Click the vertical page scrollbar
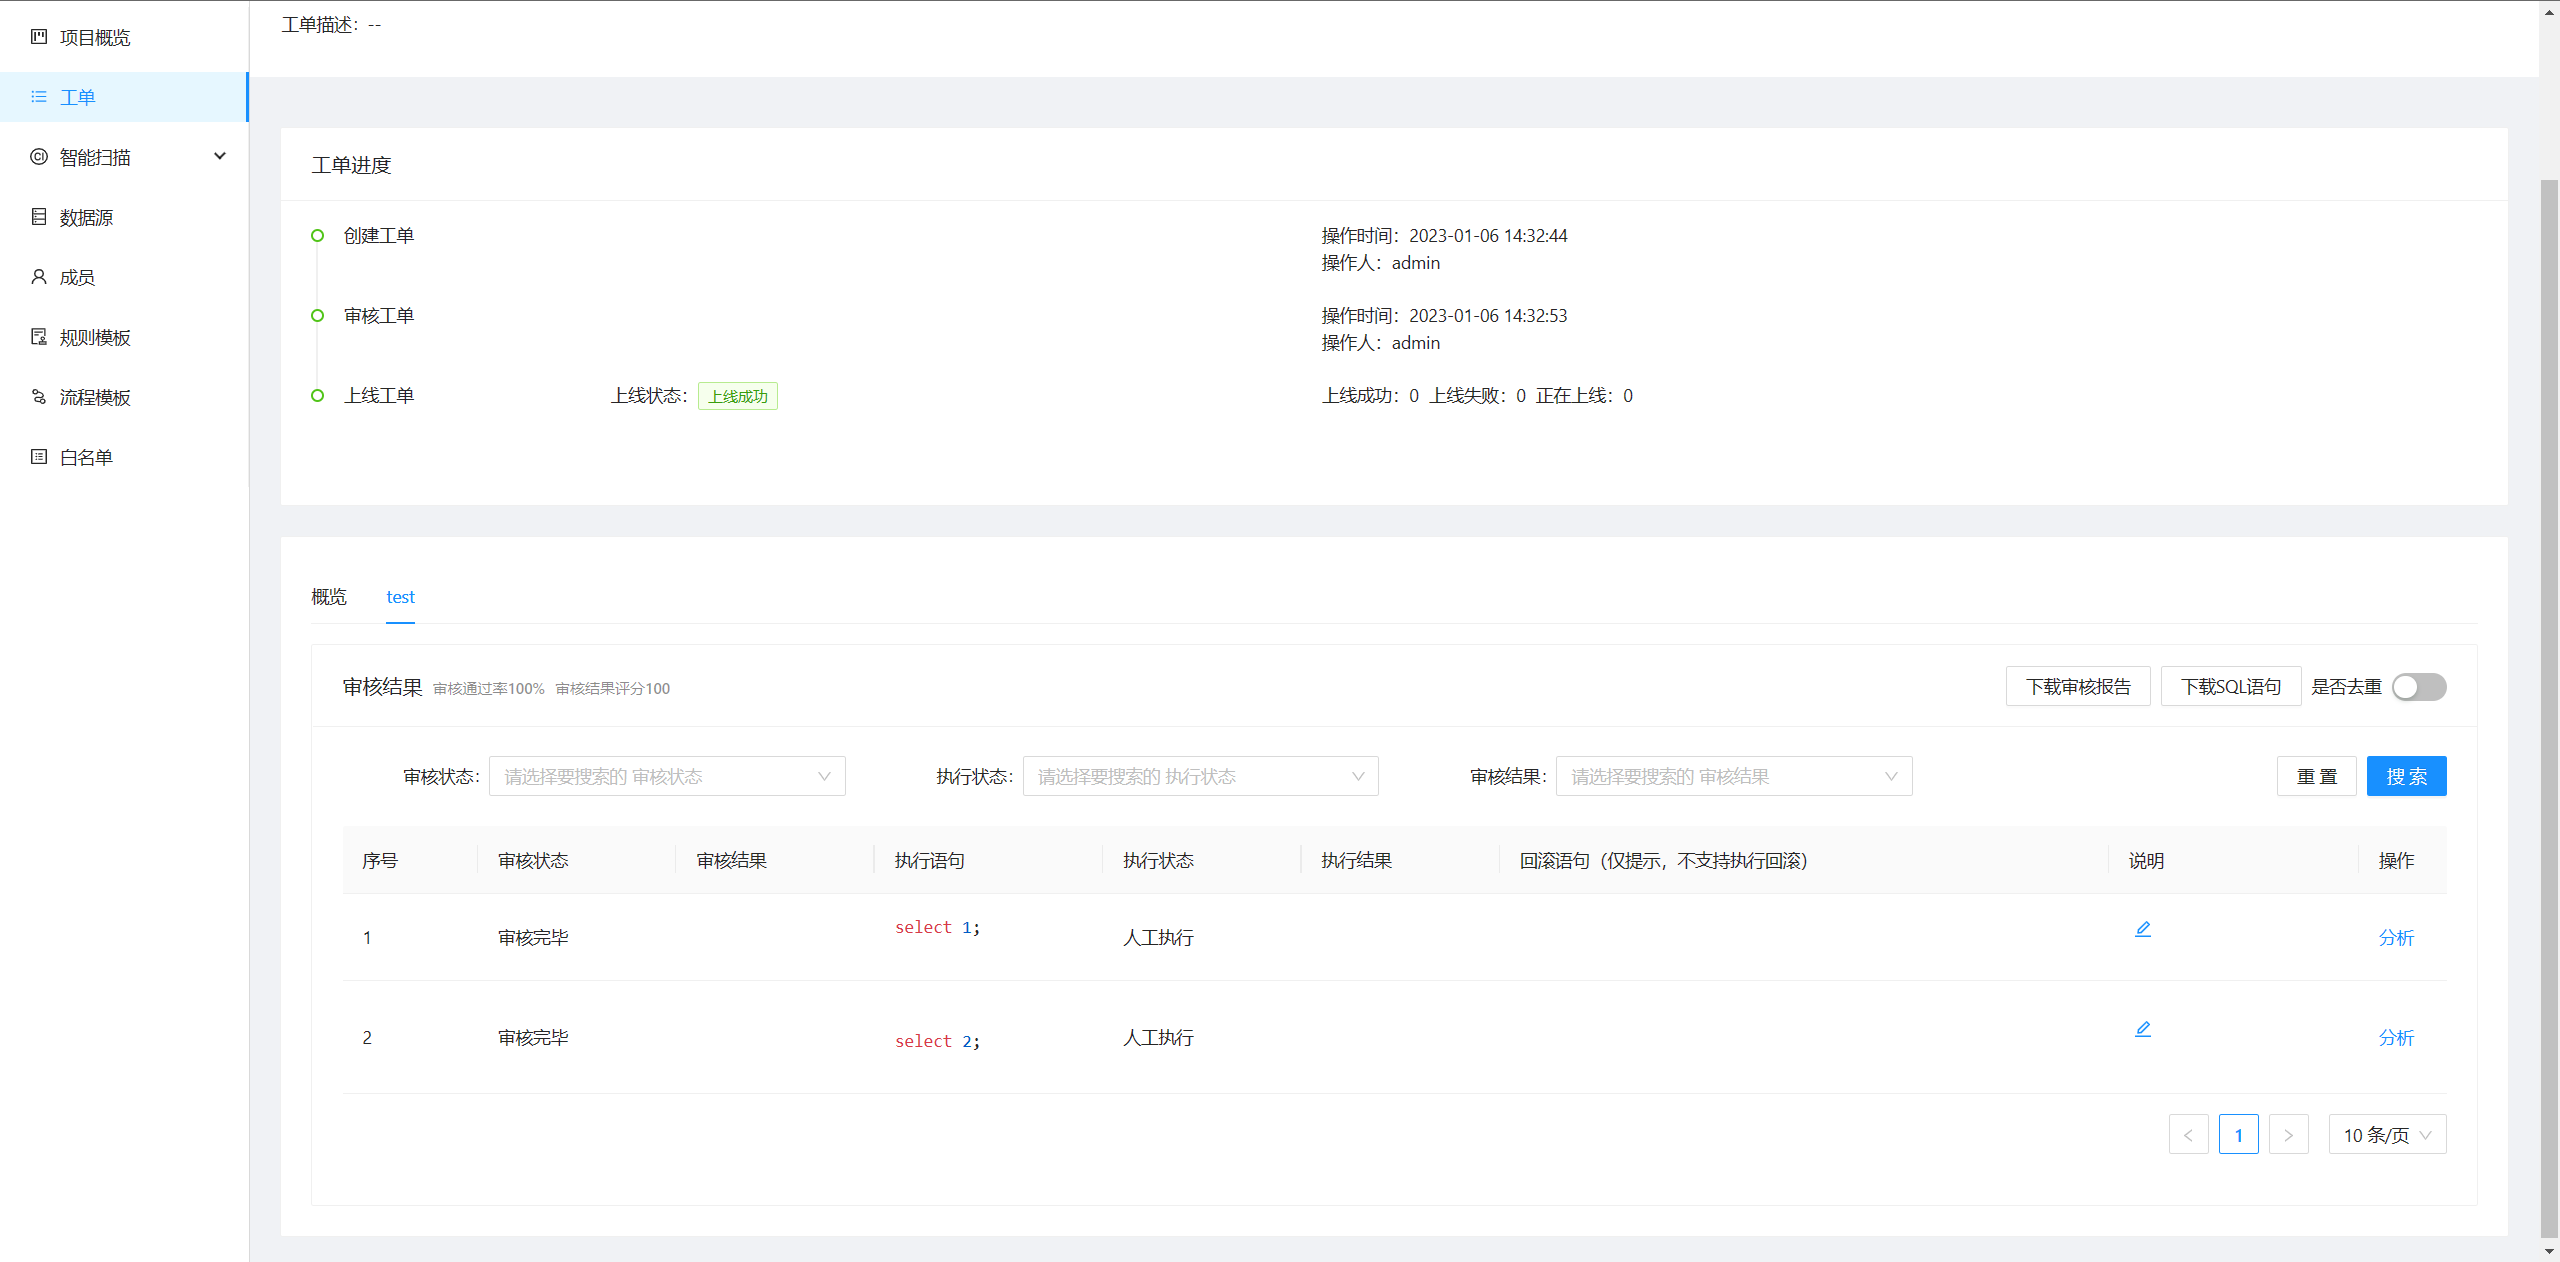 [2549, 708]
